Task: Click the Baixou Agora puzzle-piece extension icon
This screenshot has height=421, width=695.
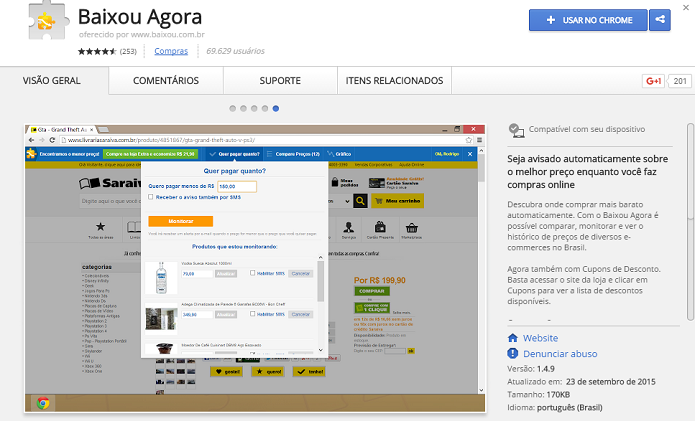Action: (x=49, y=21)
